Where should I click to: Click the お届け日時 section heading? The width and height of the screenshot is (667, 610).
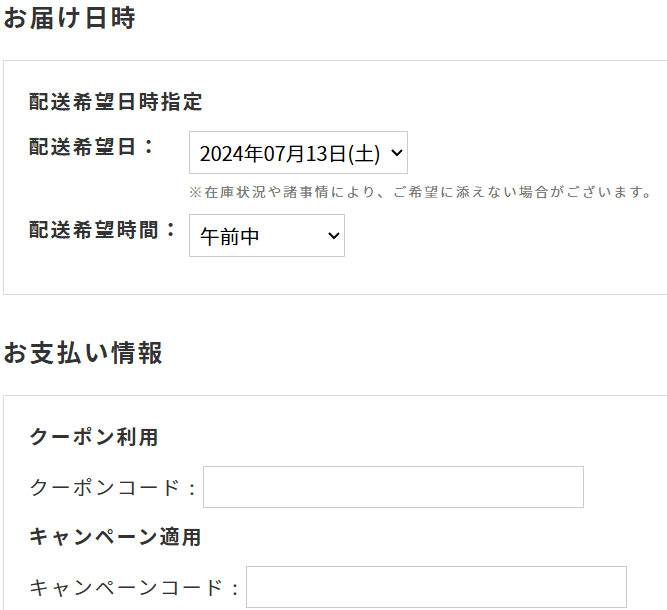pos(69,19)
